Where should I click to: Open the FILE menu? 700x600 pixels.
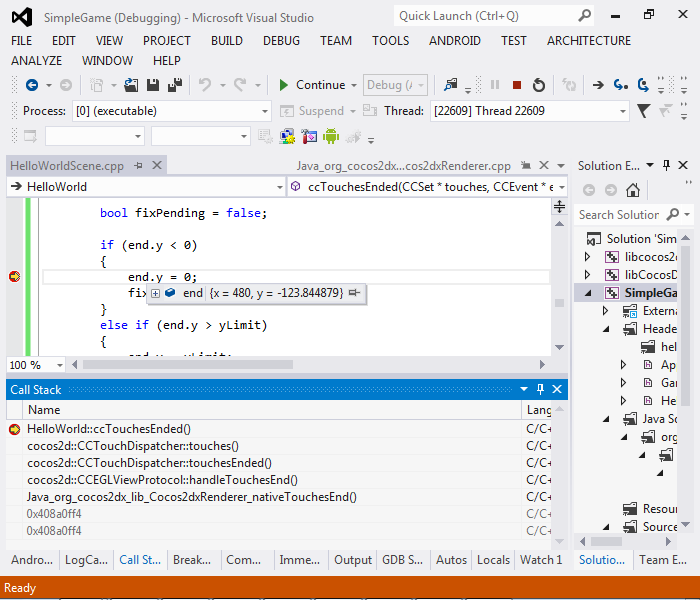tap(21, 41)
